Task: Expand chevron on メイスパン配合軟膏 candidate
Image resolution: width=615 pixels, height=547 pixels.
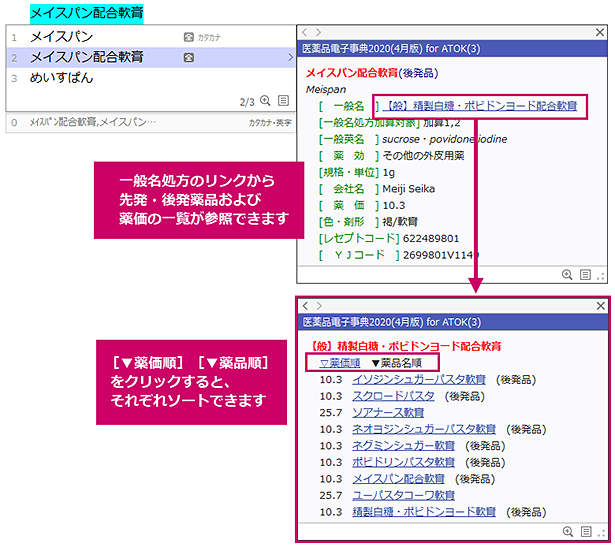Action: [290, 58]
